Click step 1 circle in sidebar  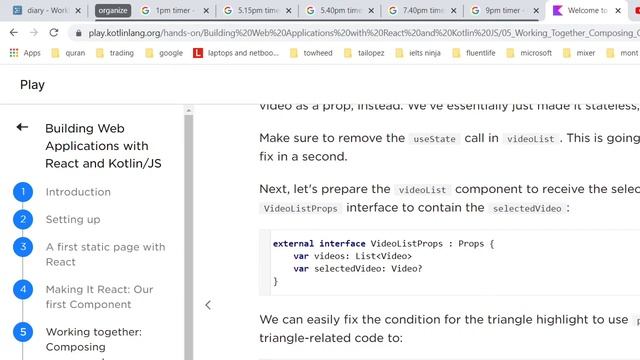(23, 192)
